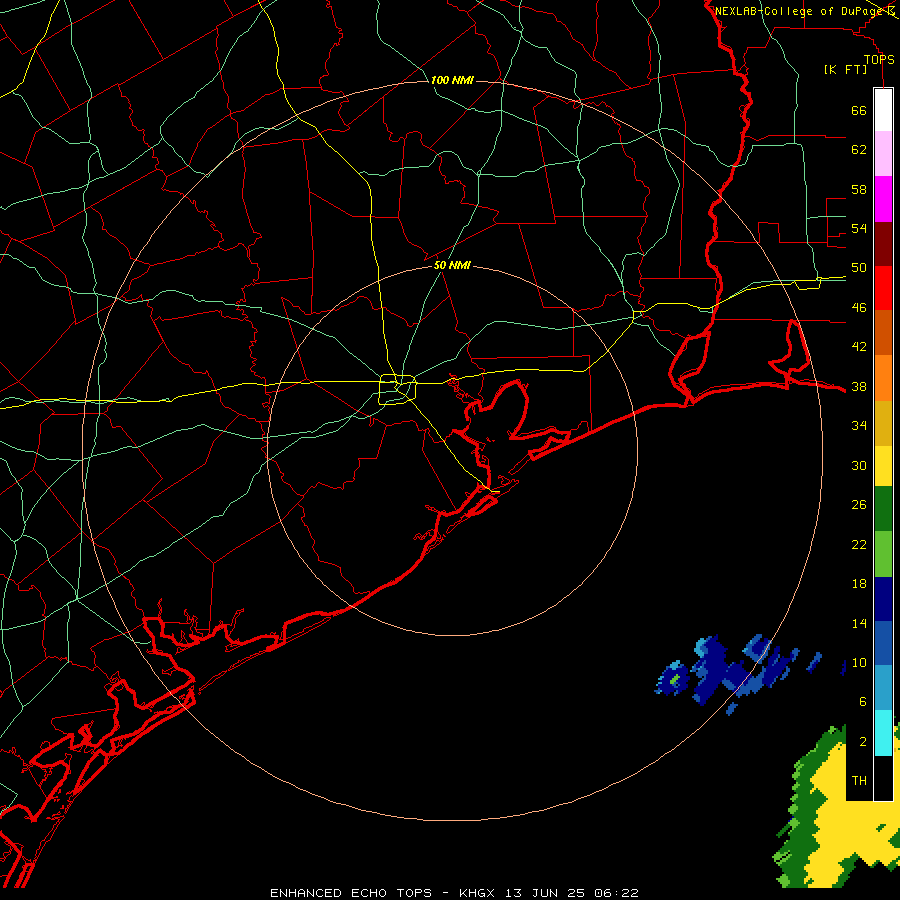This screenshot has width=900, height=900.
Task: Click the '46' legend value
Action: (859, 308)
